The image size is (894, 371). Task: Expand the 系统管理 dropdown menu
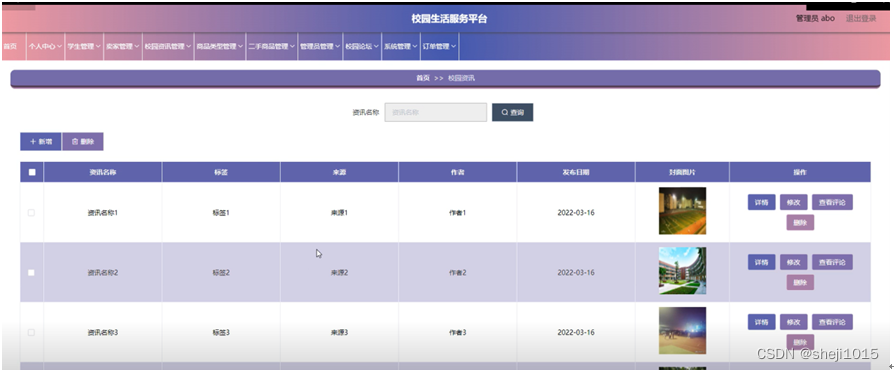click(400, 47)
